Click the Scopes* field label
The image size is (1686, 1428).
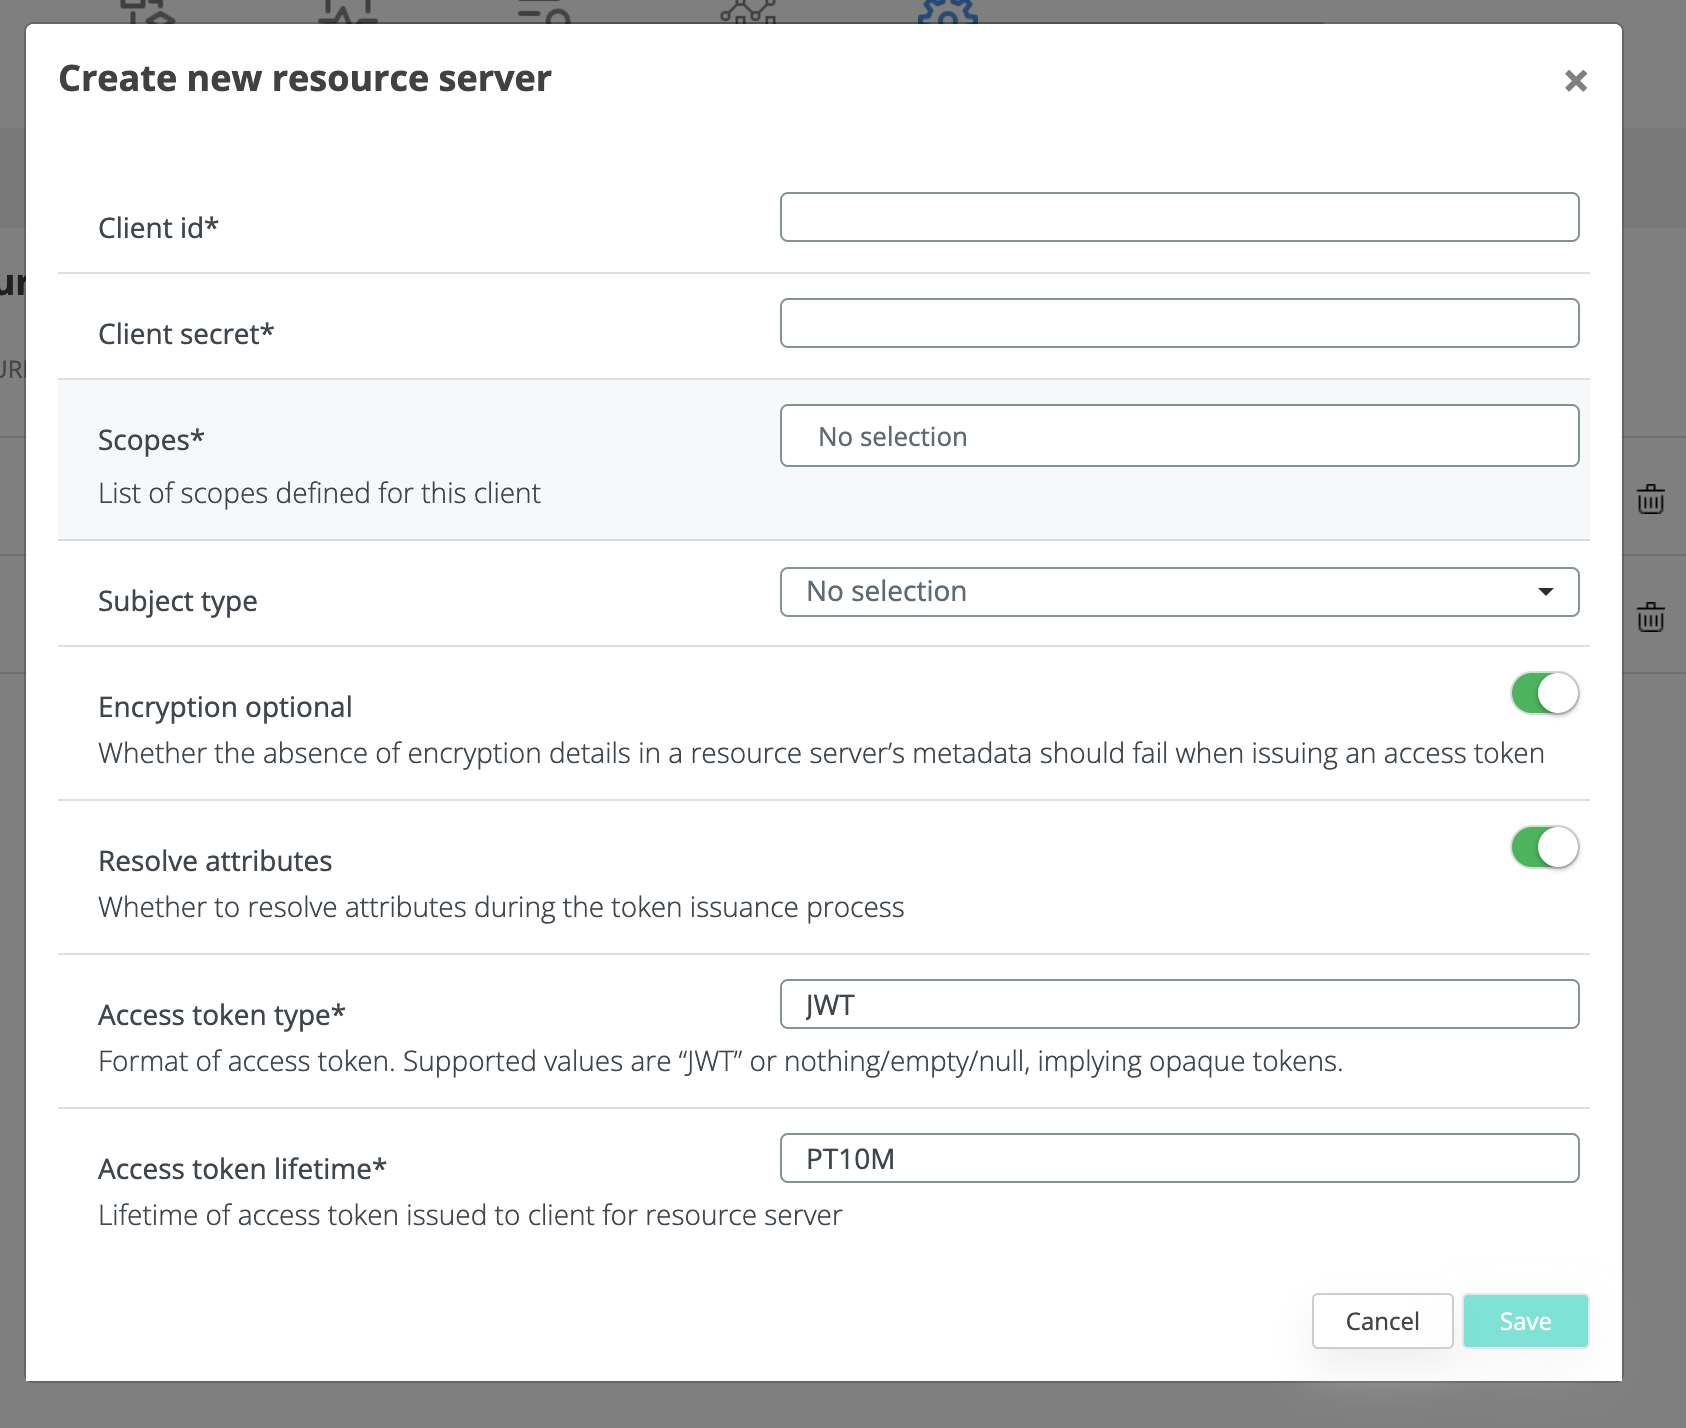tap(151, 440)
